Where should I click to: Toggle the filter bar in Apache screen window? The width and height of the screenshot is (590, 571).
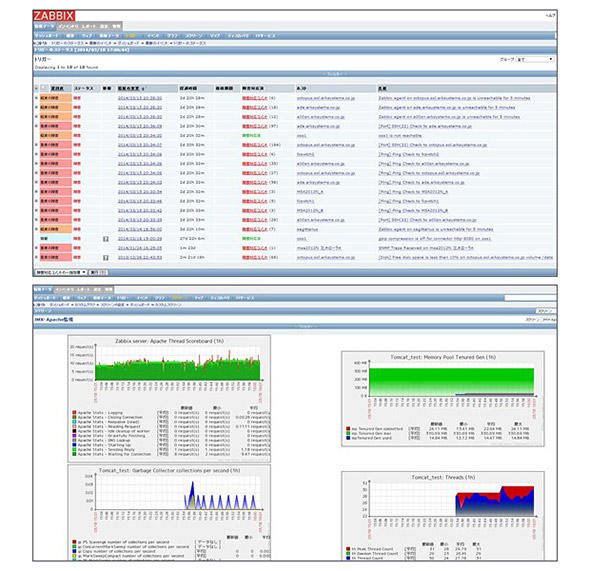point(295,326)
